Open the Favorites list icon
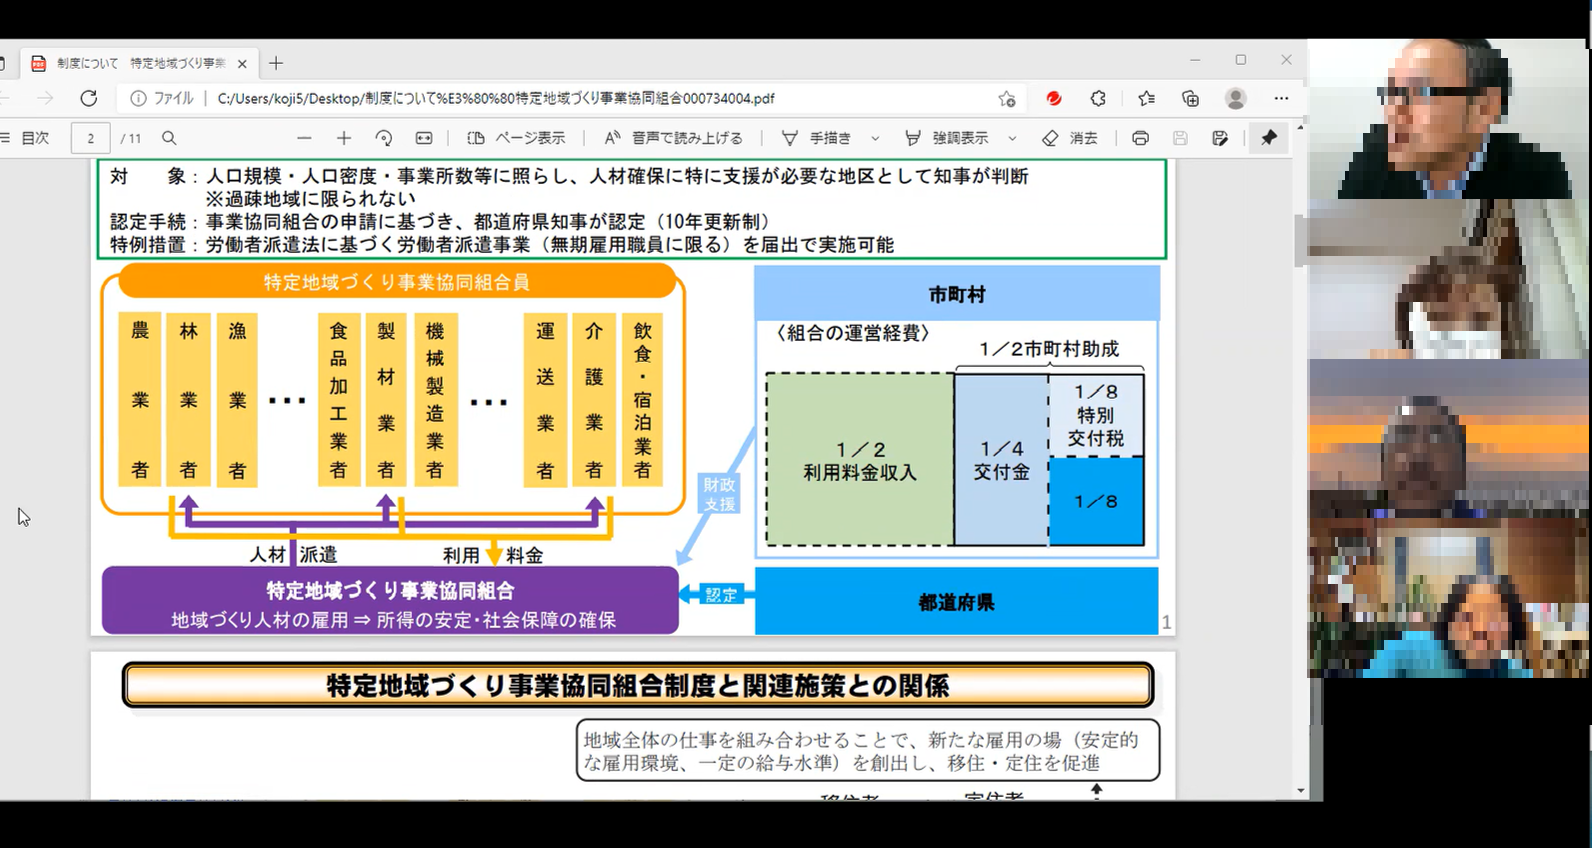Image resolution: width=1592 pixels, height=848 pixels. click(x=1146, y=98)
